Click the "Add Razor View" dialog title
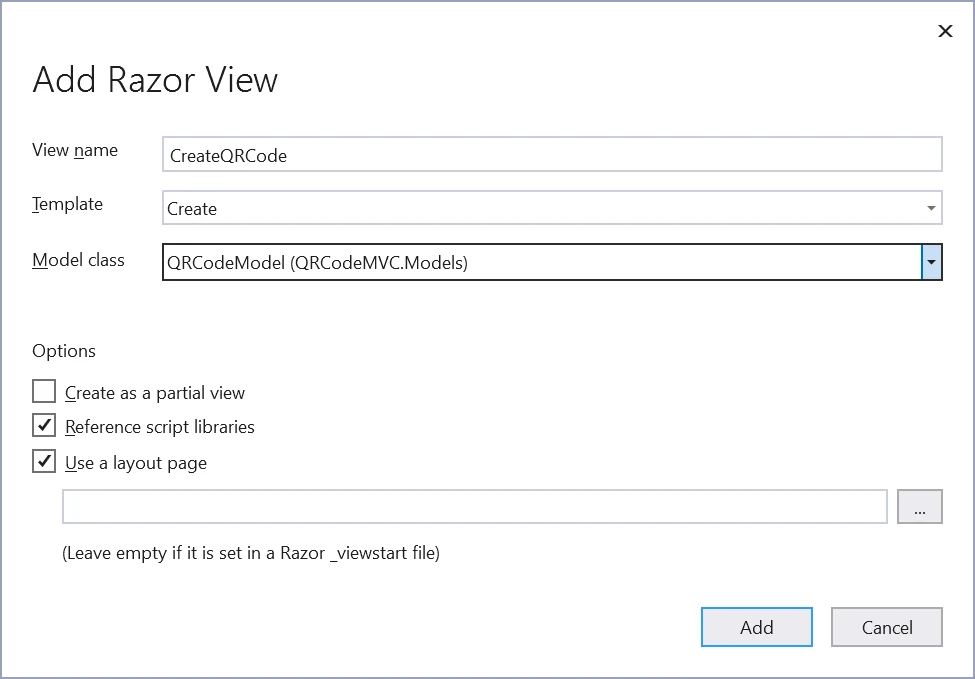 pyautogui.click(x=155, y=80)
